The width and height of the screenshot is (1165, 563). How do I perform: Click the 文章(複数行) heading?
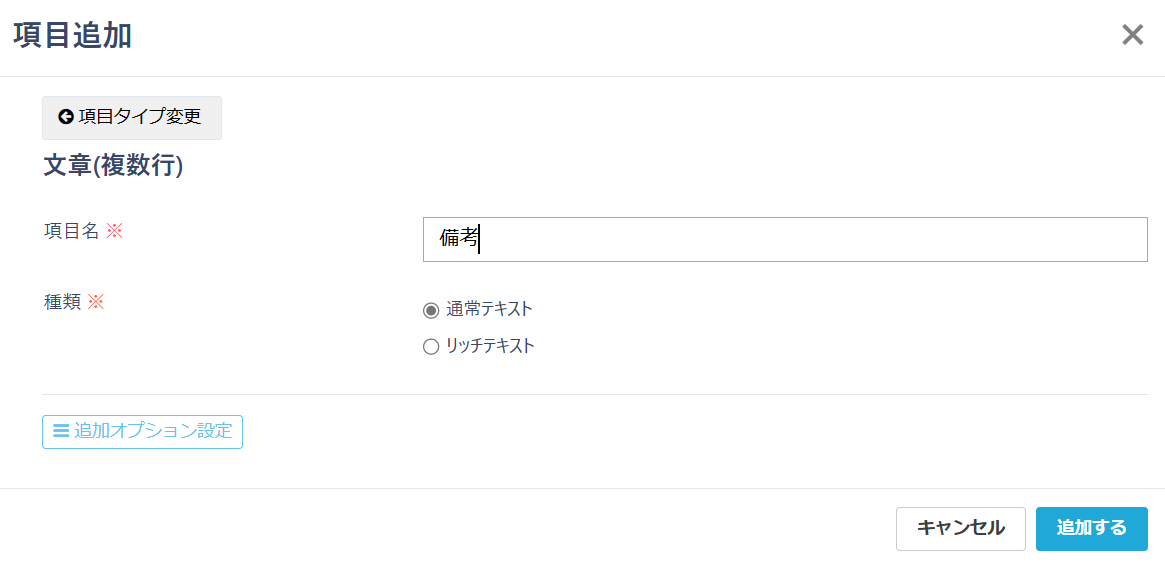tap(113, 166)
